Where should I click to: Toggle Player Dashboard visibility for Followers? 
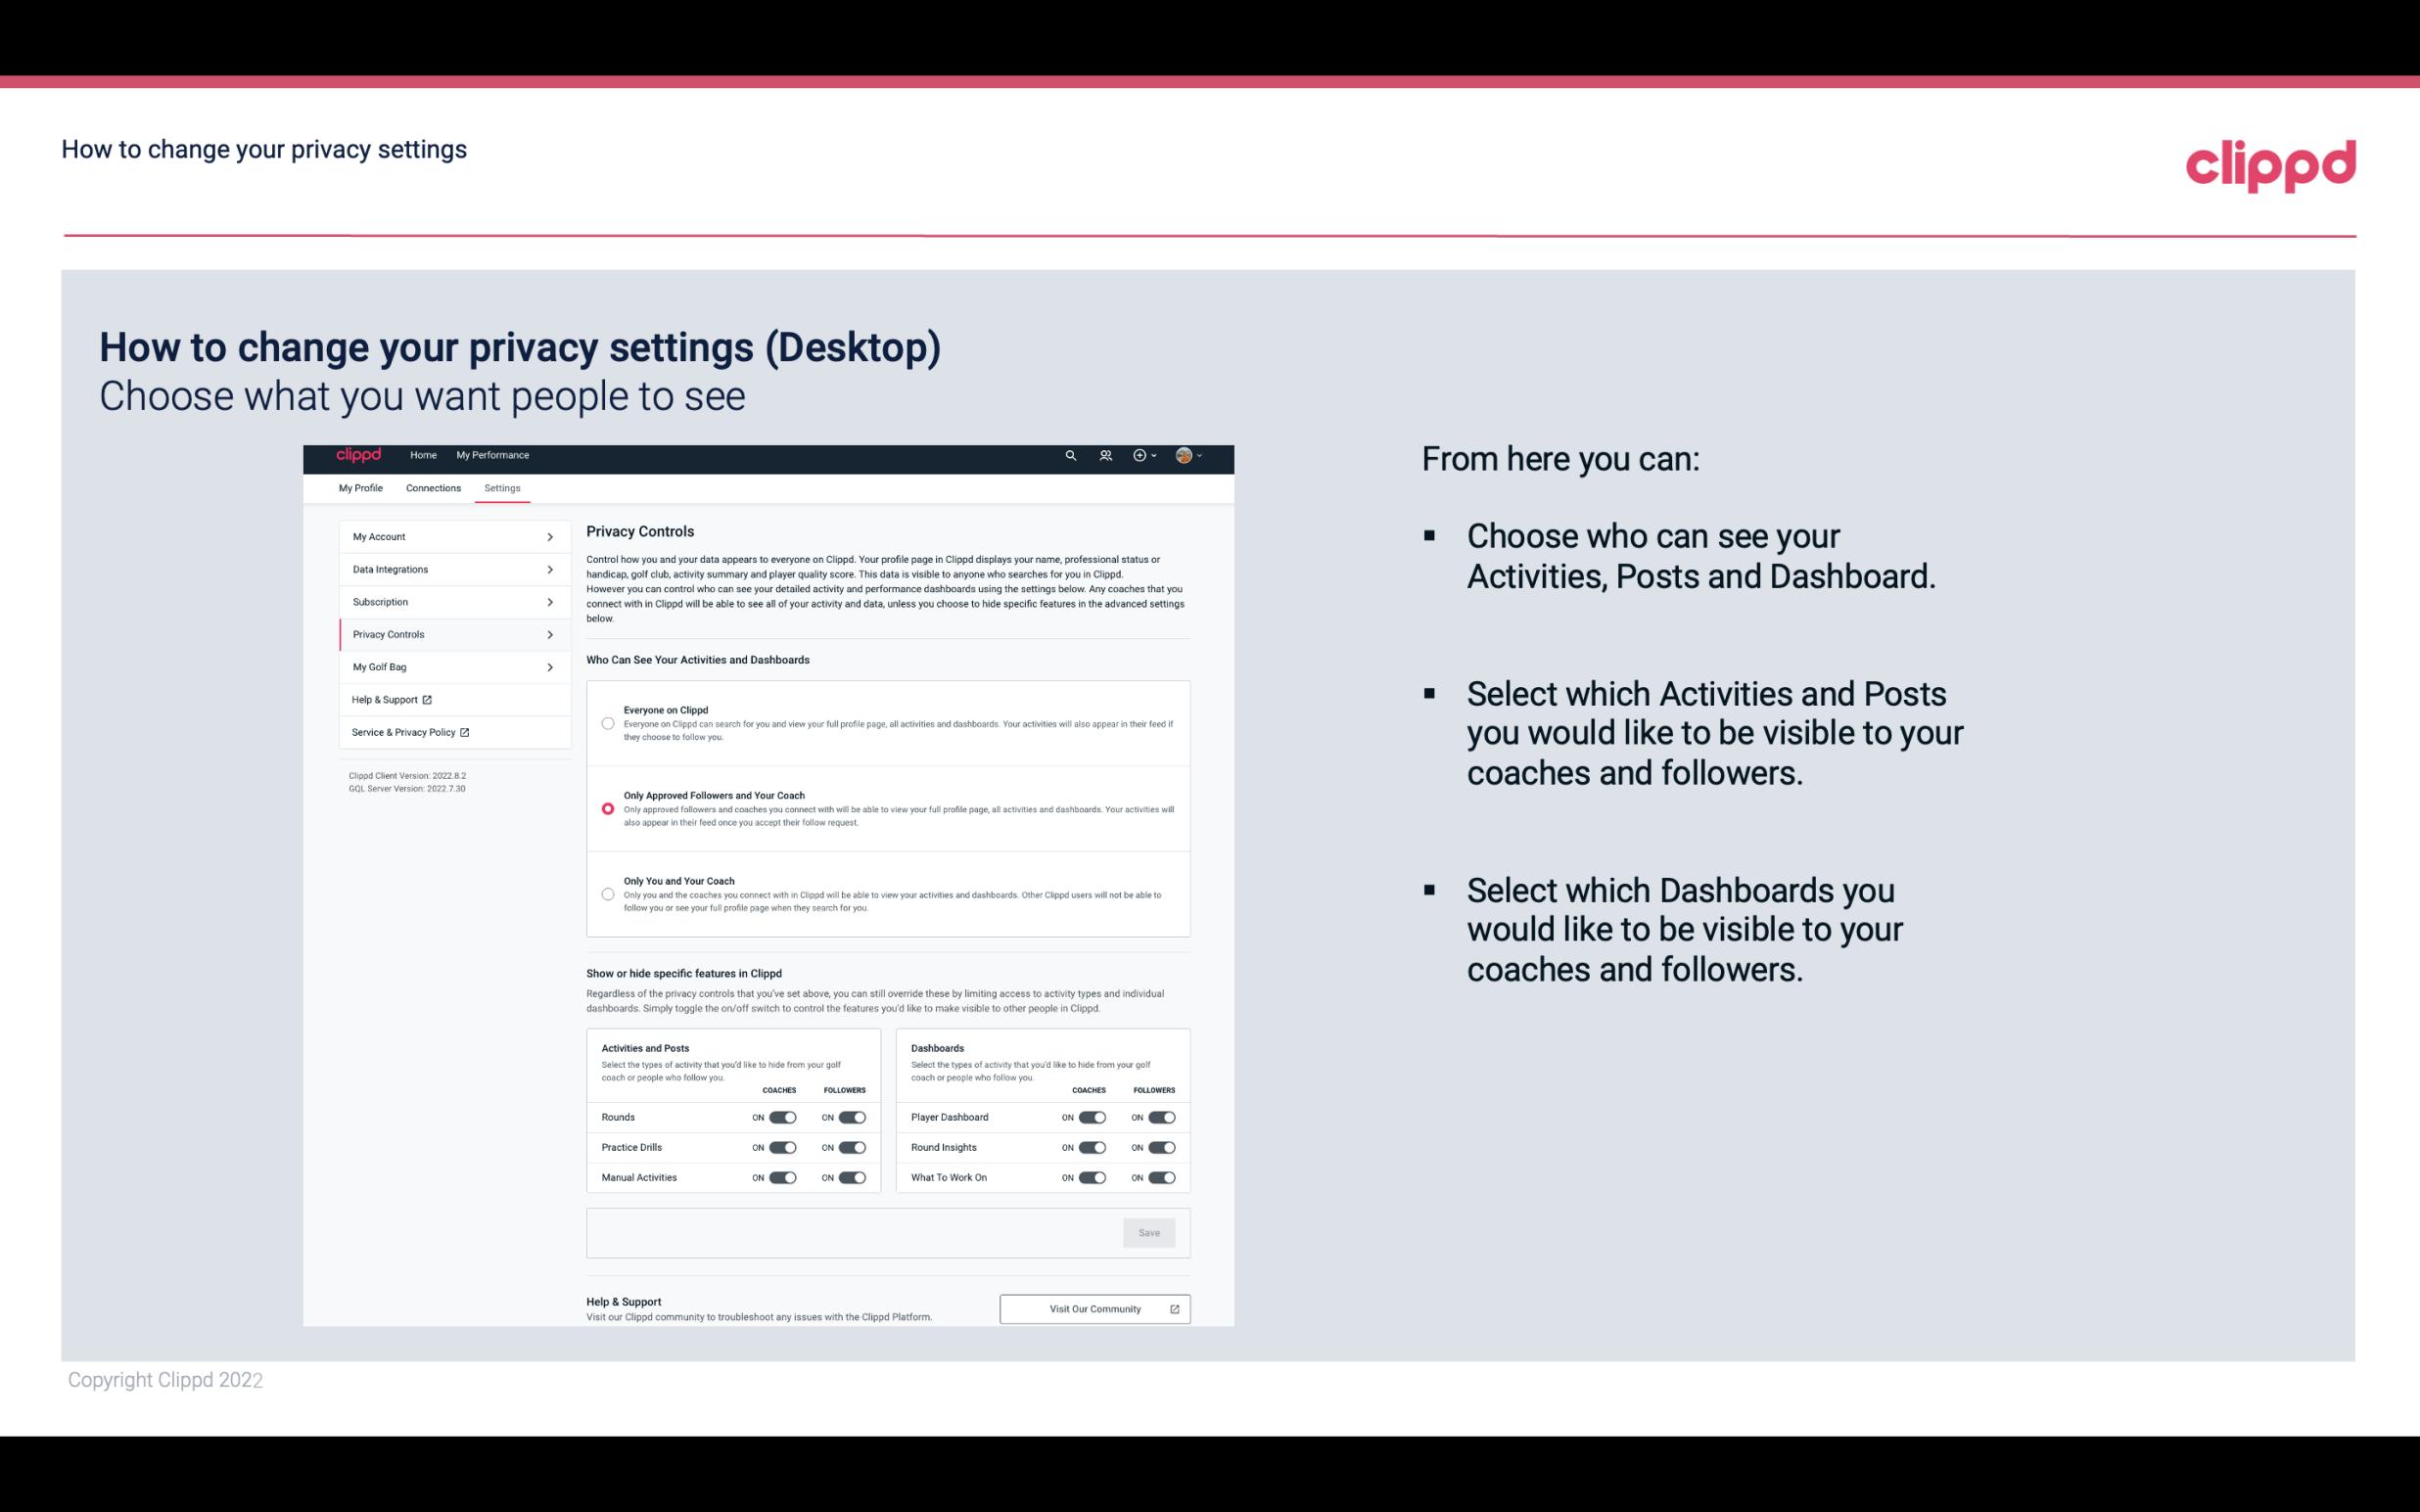click(1160, 1117)
